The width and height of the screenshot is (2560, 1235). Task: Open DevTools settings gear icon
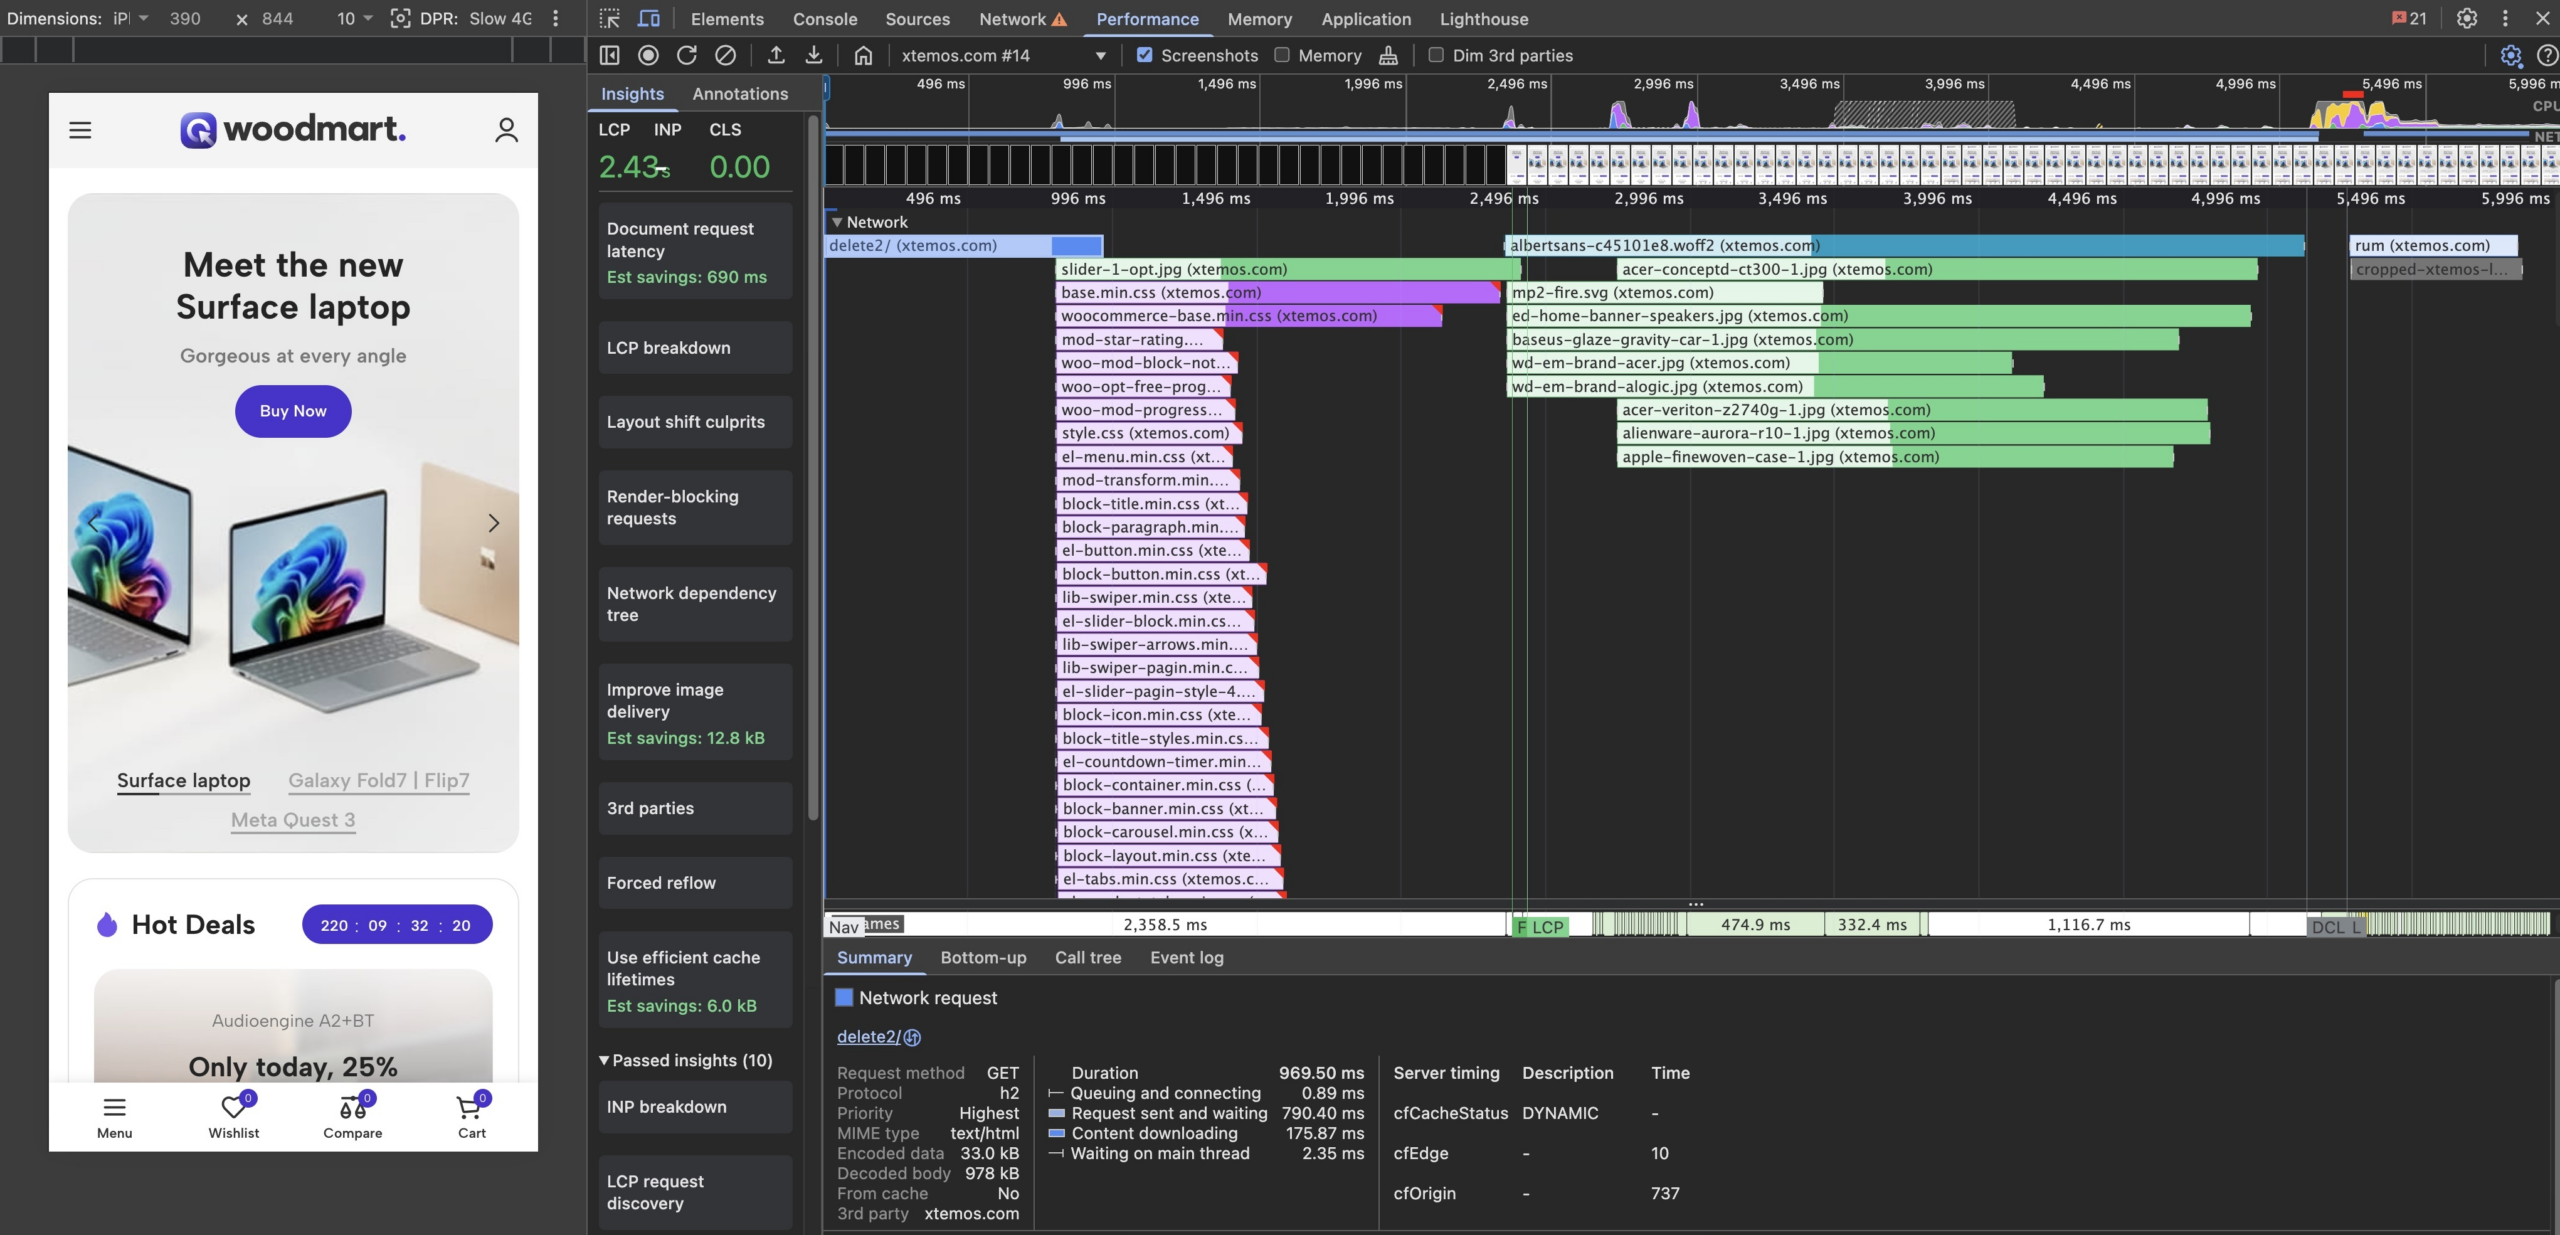[x=2467, y=19]
